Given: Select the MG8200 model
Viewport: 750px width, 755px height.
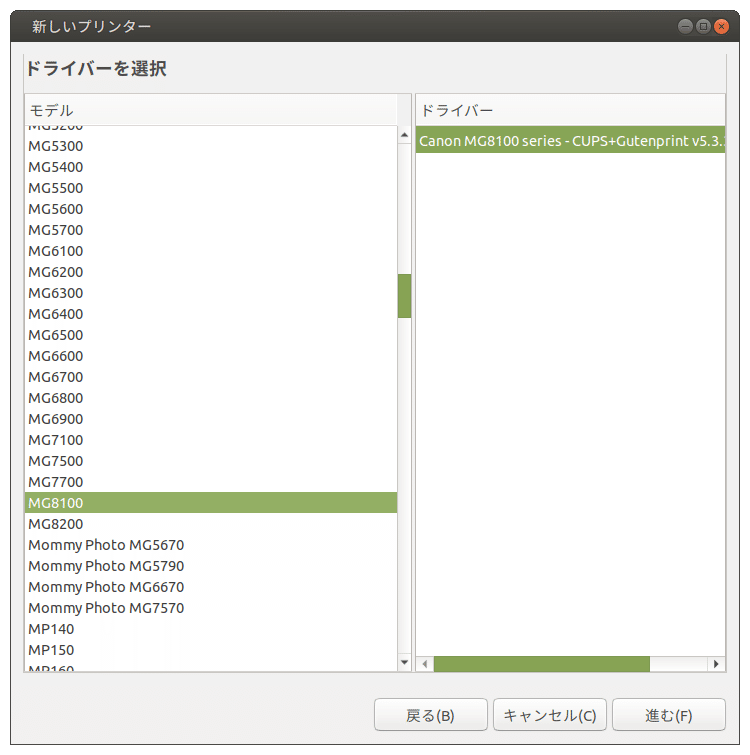Looking at the screenshot, I should pyautogui.click(x=211, y=524).
